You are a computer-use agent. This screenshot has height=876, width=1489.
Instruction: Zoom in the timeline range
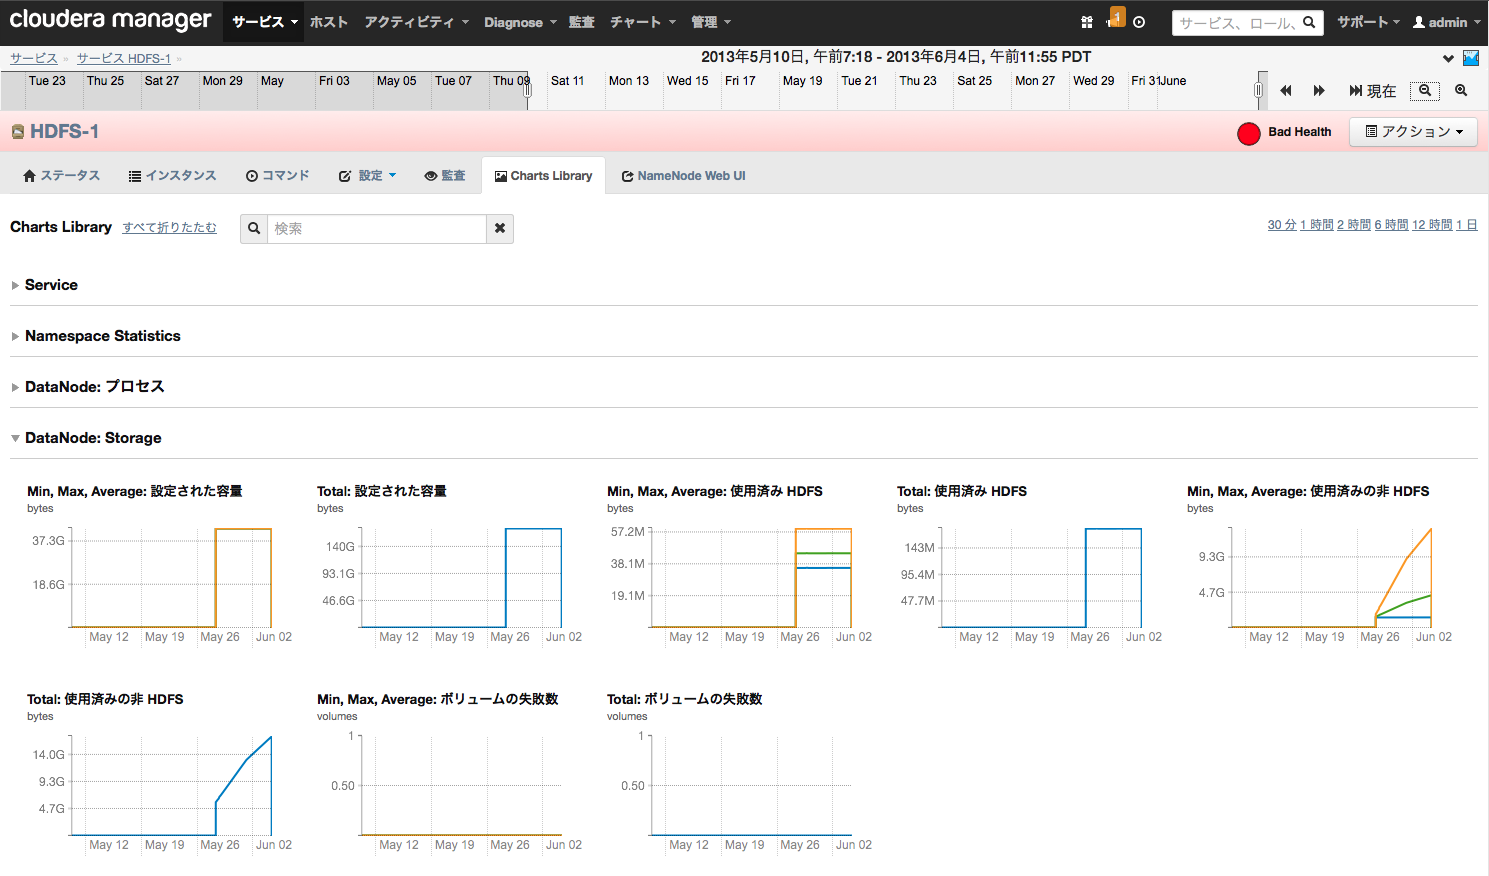point(1461,91)
